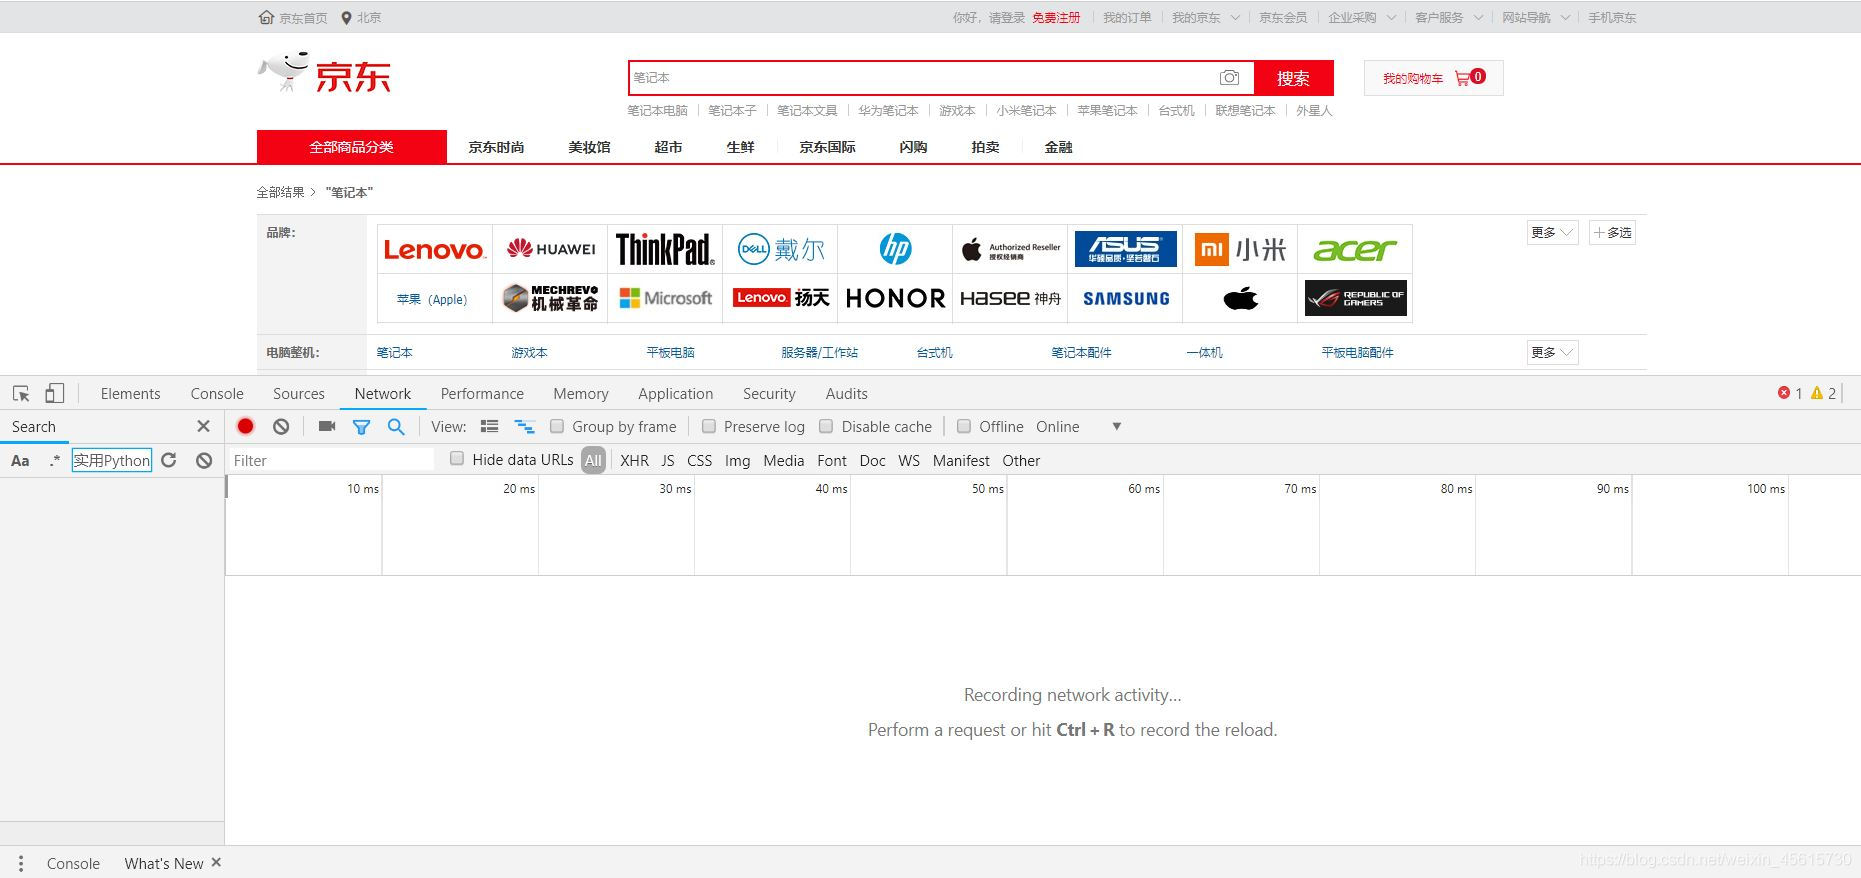Choose the Republic of Gamers brand
Image resolution: width=1861 pixels, height=878 pixels.
(x=1355, y=298)
